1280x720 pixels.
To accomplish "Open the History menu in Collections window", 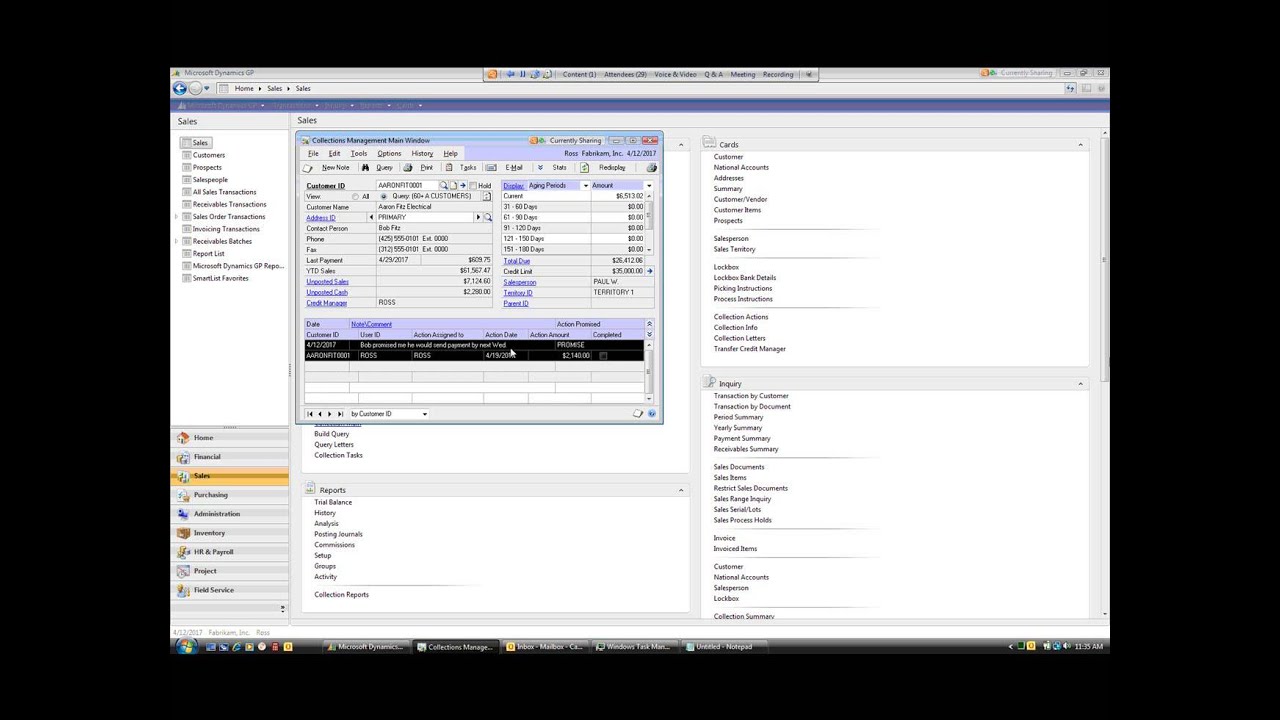I will (422, 153).
